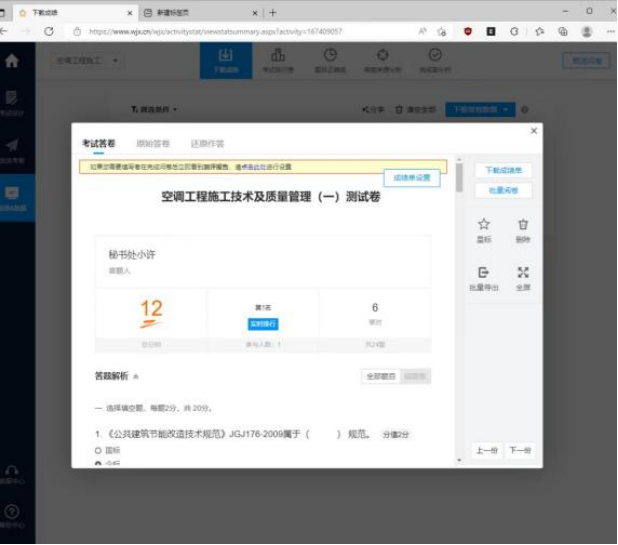This screenshot has height=545, width=618.
Task: Click the 下载成绩单 button
Action: coord(503,170)
